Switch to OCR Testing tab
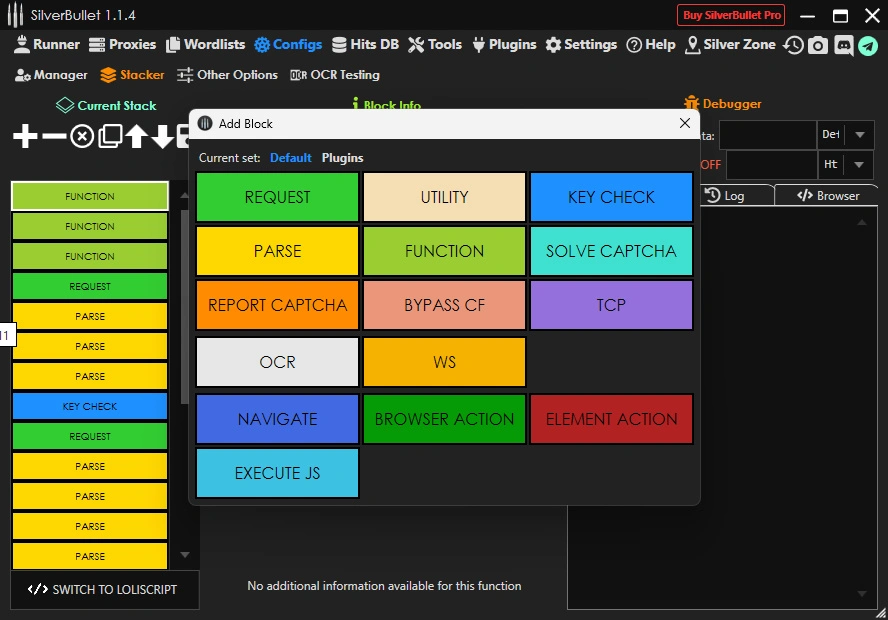This screenshot has height=620, width=888. 335,75
